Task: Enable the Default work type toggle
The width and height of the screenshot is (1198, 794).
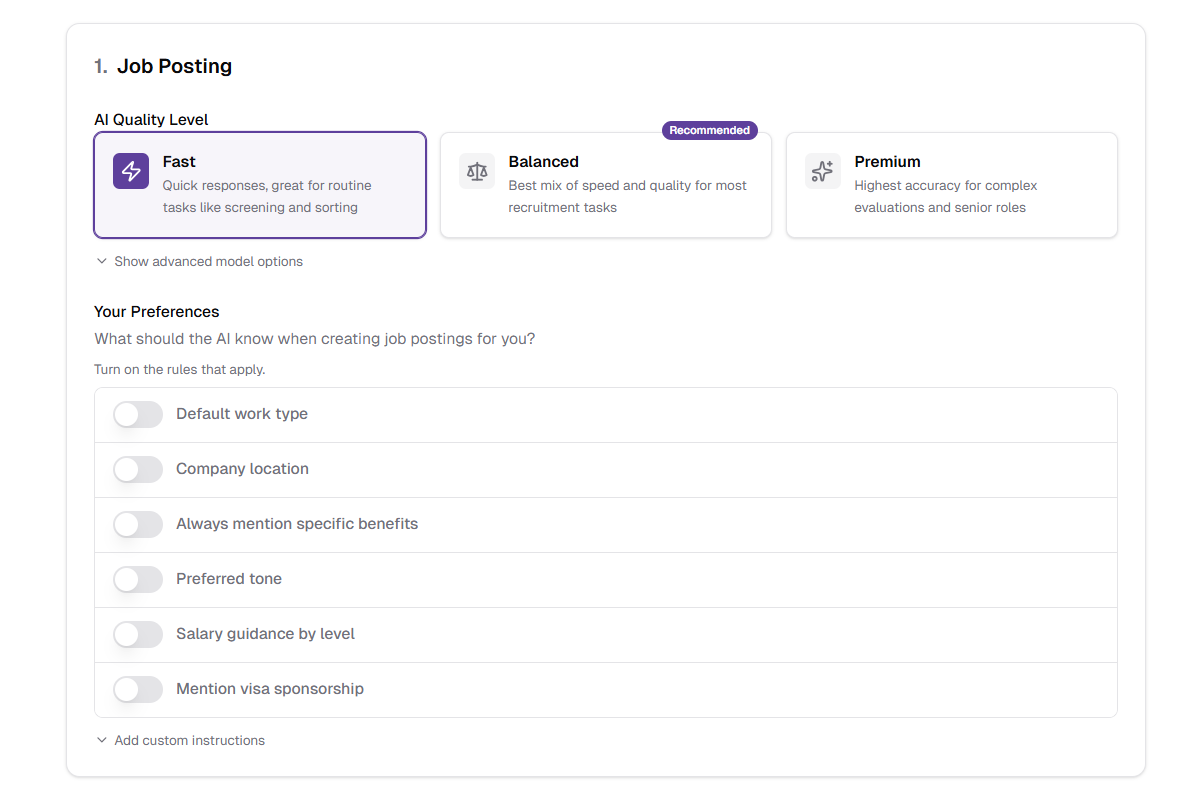Action: (x=138, y=414)
